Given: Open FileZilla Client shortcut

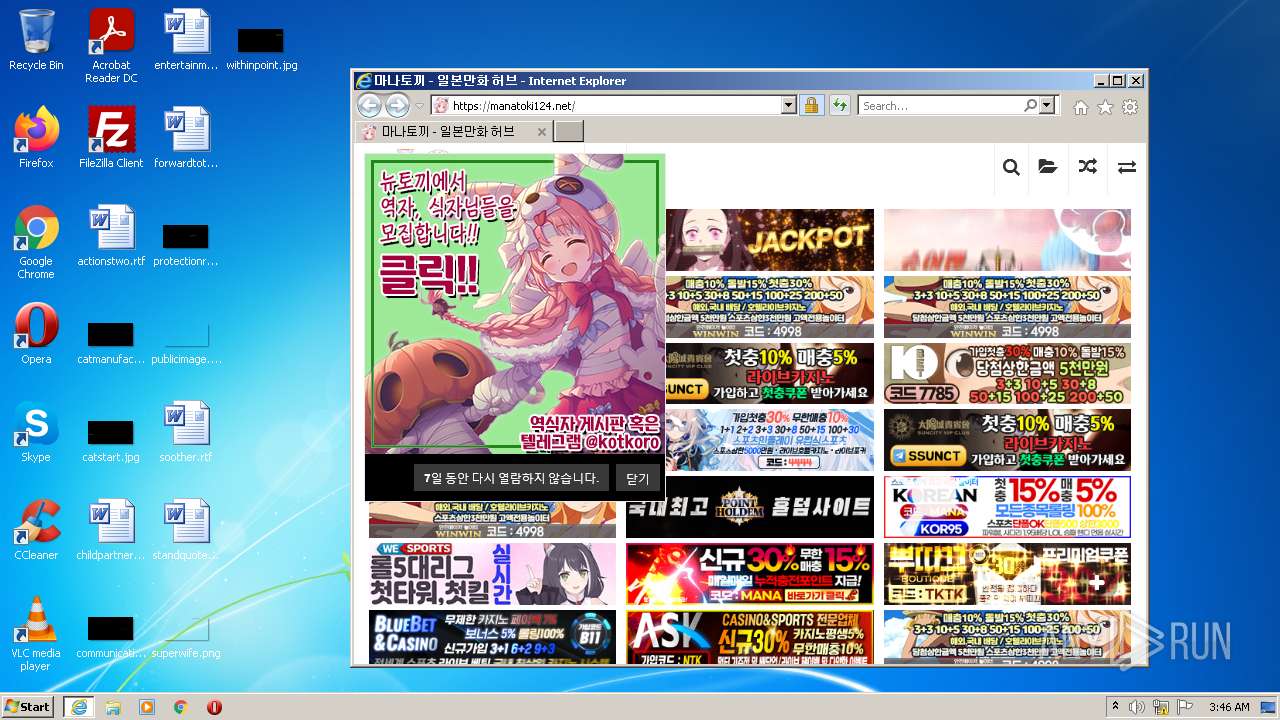Looking at the screenshot, I should pyautogui.click(x=111, y=138).
